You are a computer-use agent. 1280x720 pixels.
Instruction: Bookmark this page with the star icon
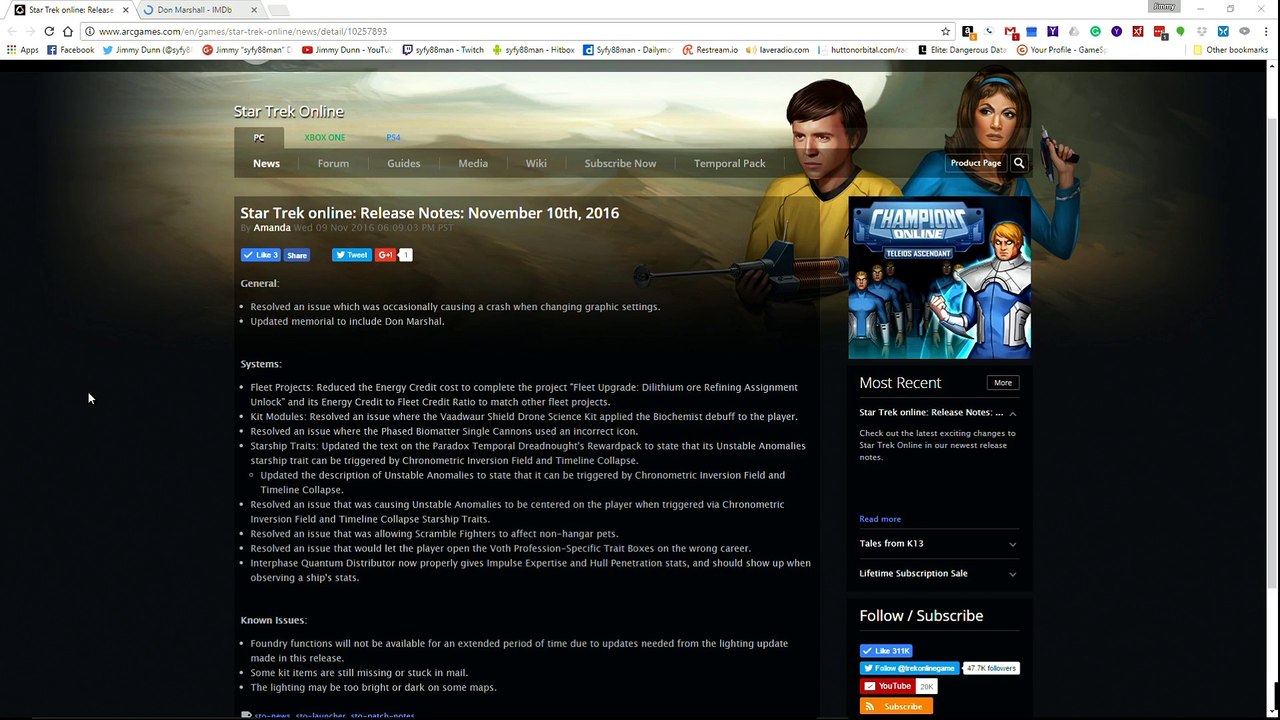tap(945, 31)
